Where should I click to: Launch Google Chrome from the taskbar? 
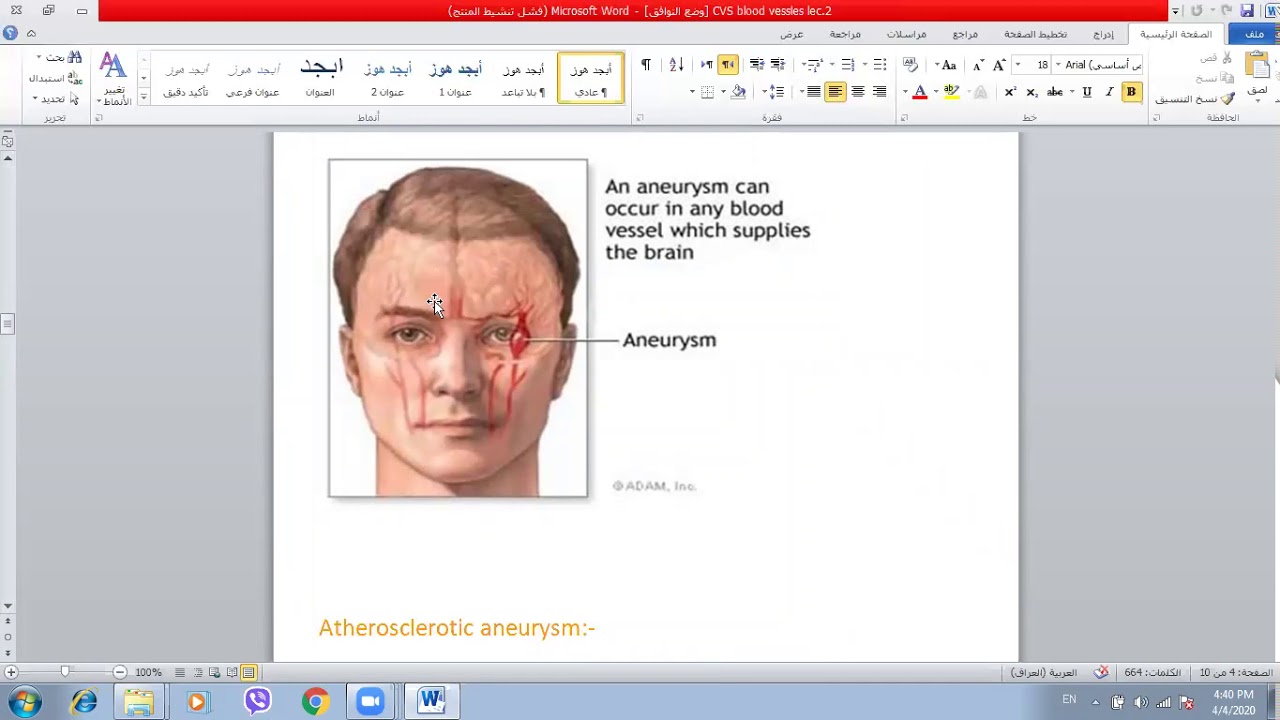[x=315, y=702]
